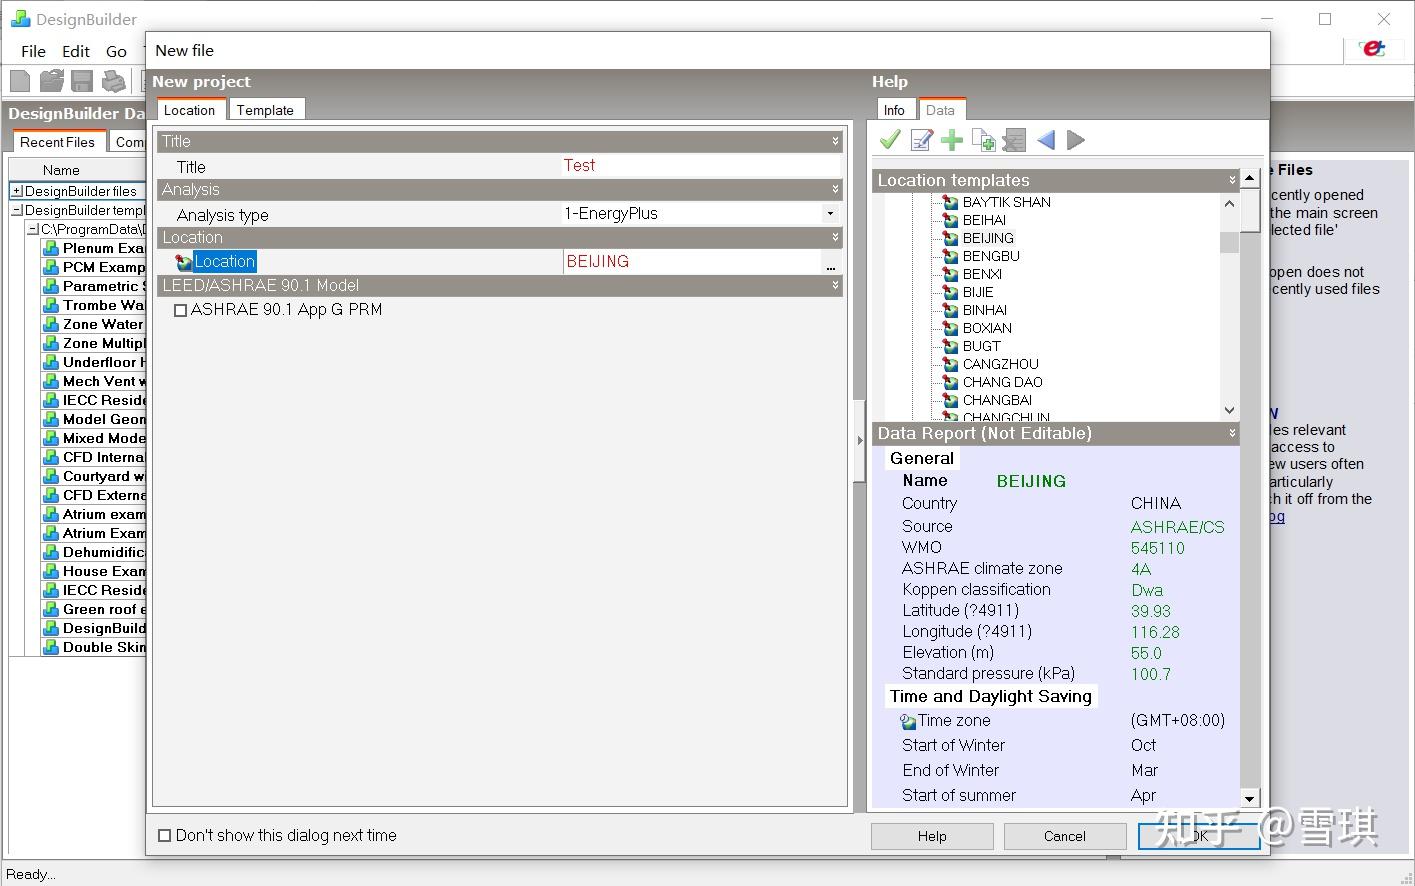This screenshot has height=886, width=1415.
Task: Click the Open file folder toolbar icon
Action: click(51, 81)
